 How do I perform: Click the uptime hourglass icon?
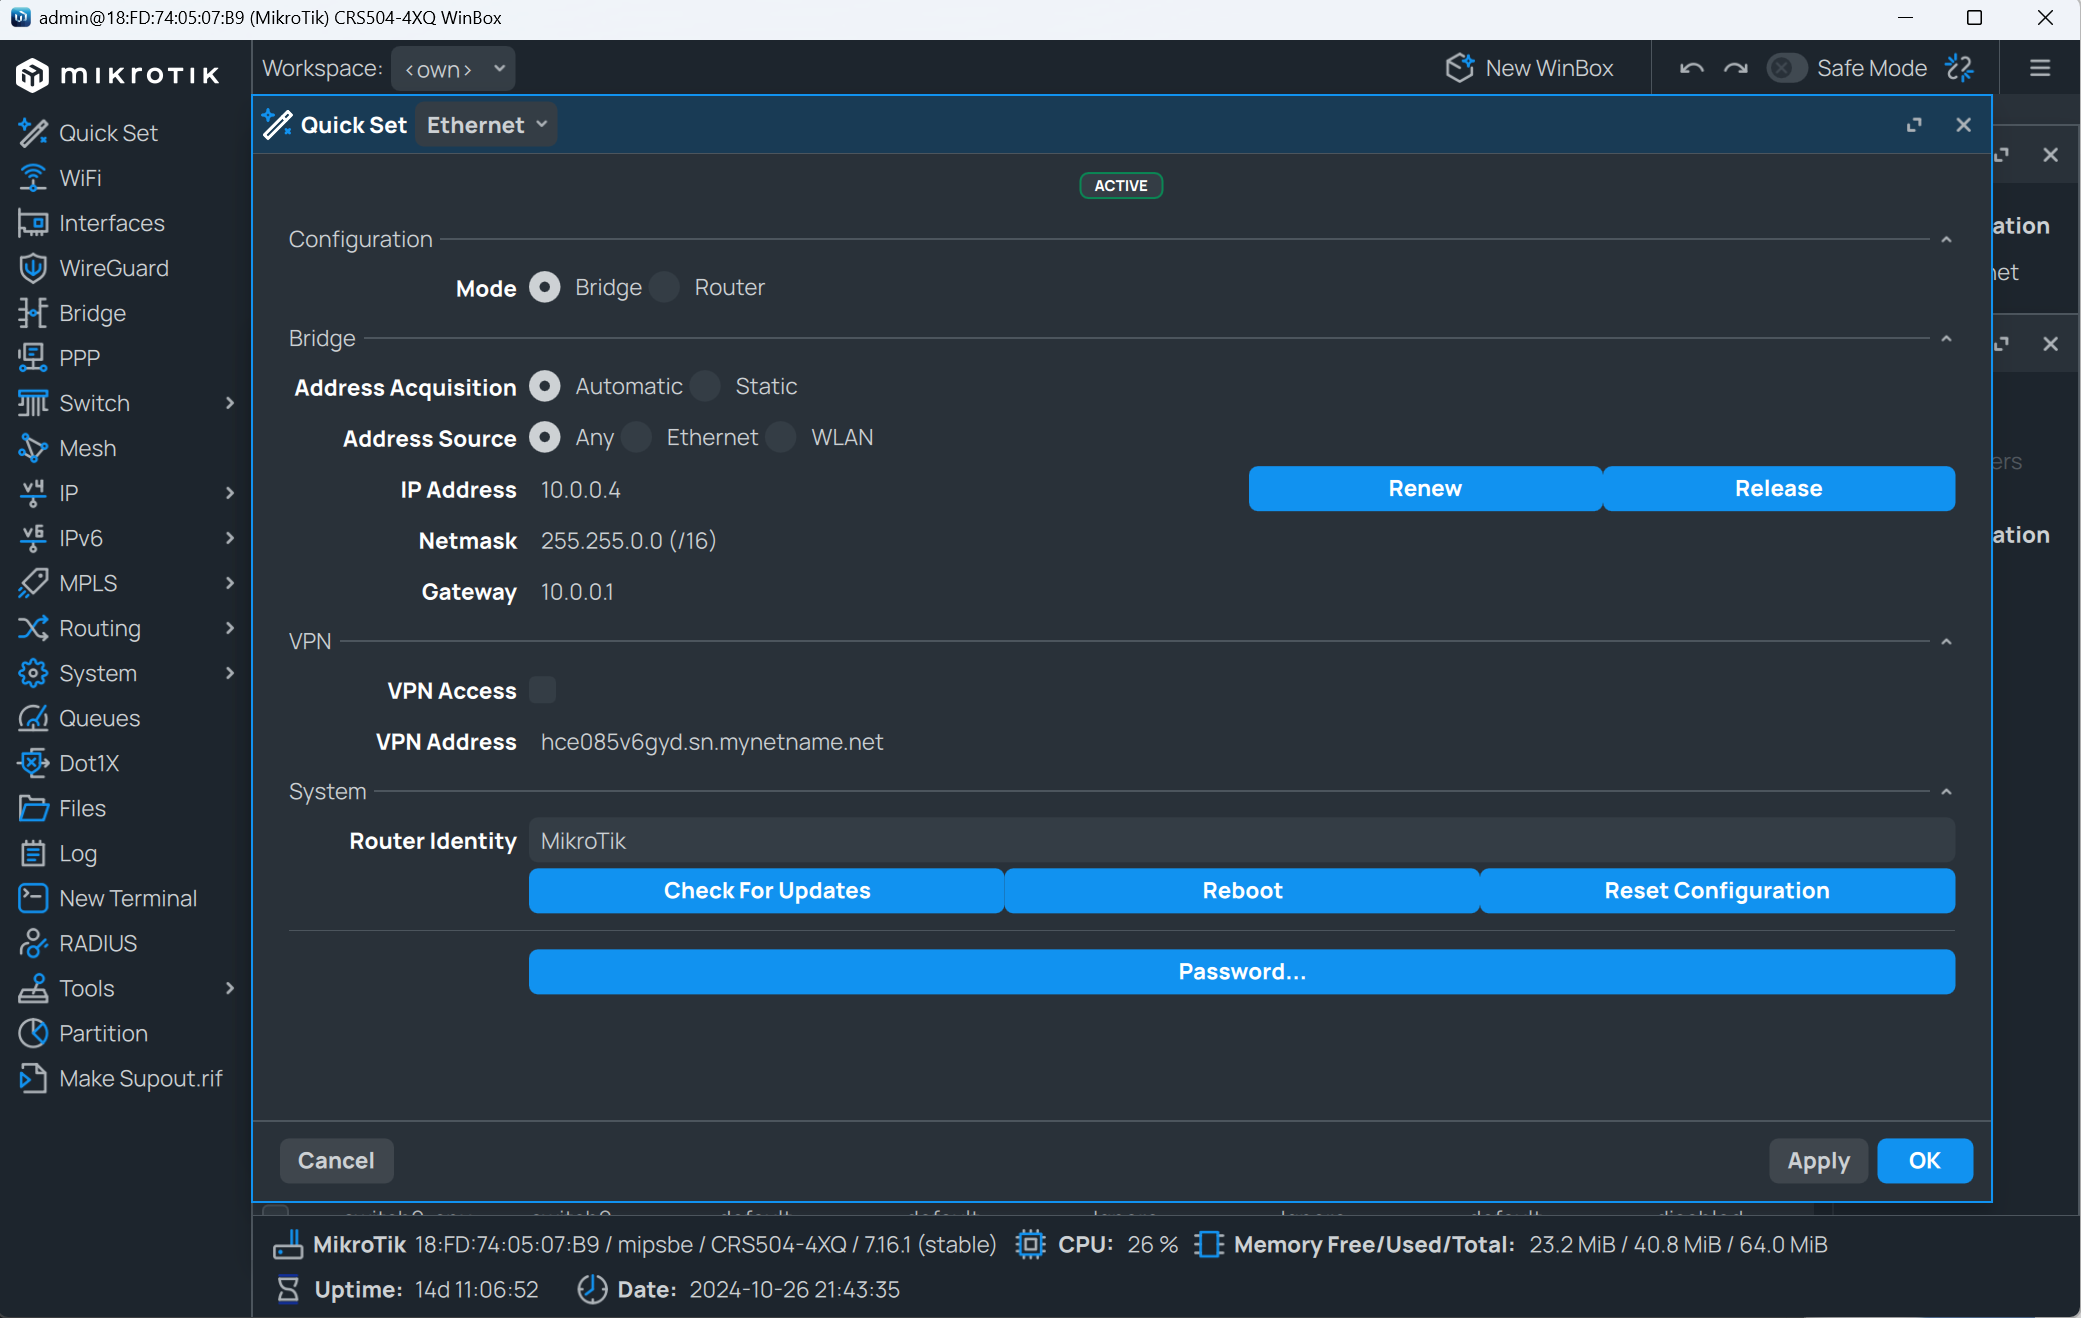click(x=288, y=1289)
